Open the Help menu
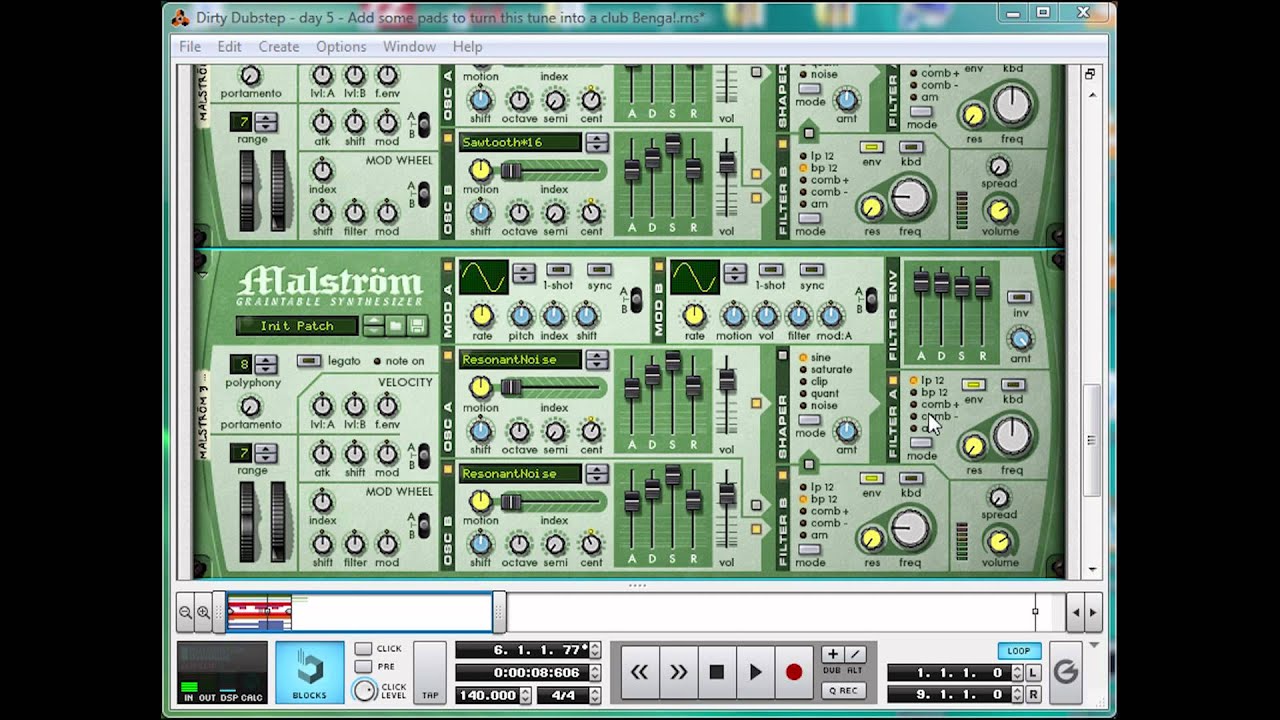1280x720 pixels. click(x=467, y=47)
